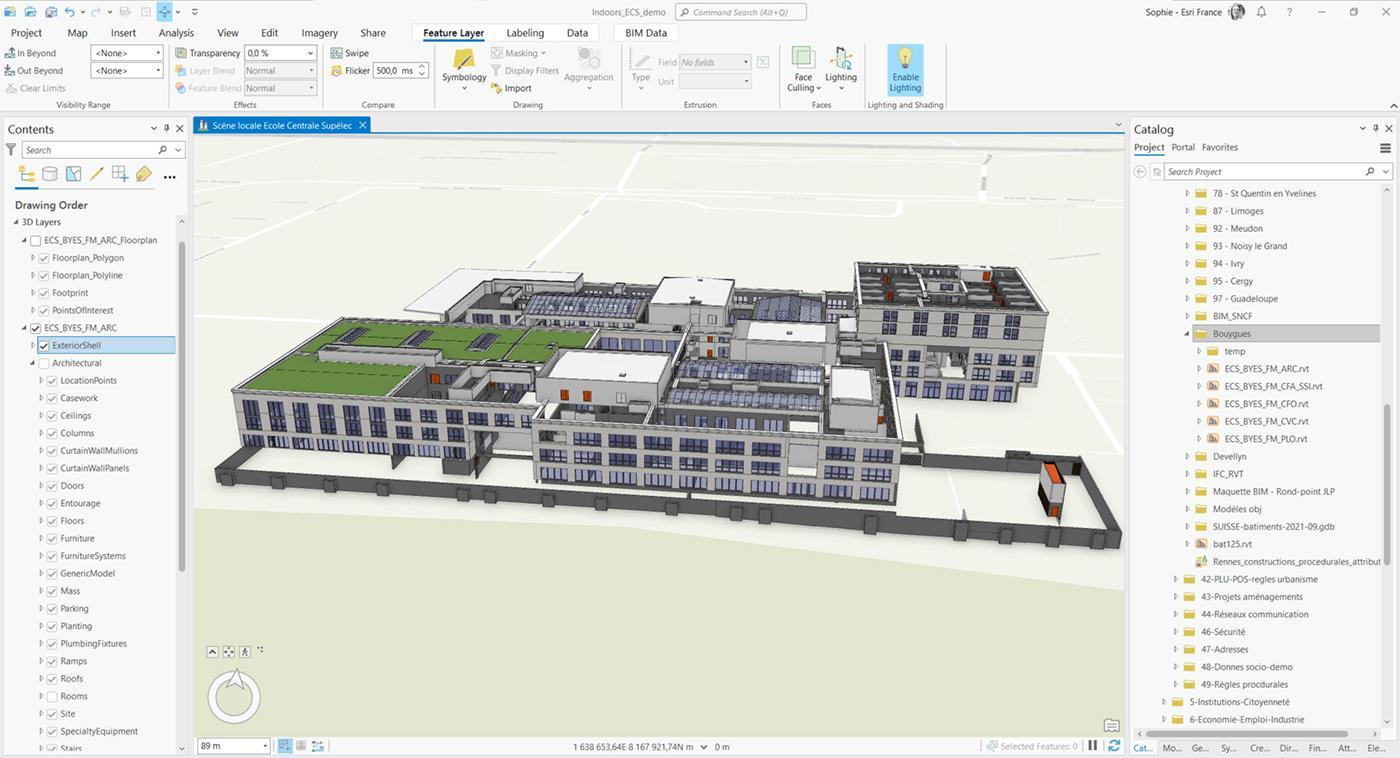The height and width of the screenshot is (758, 1400).
Task: Click the Contents pane vertical scrollbar
Action: pyautogui.click(x=182, y=407)
